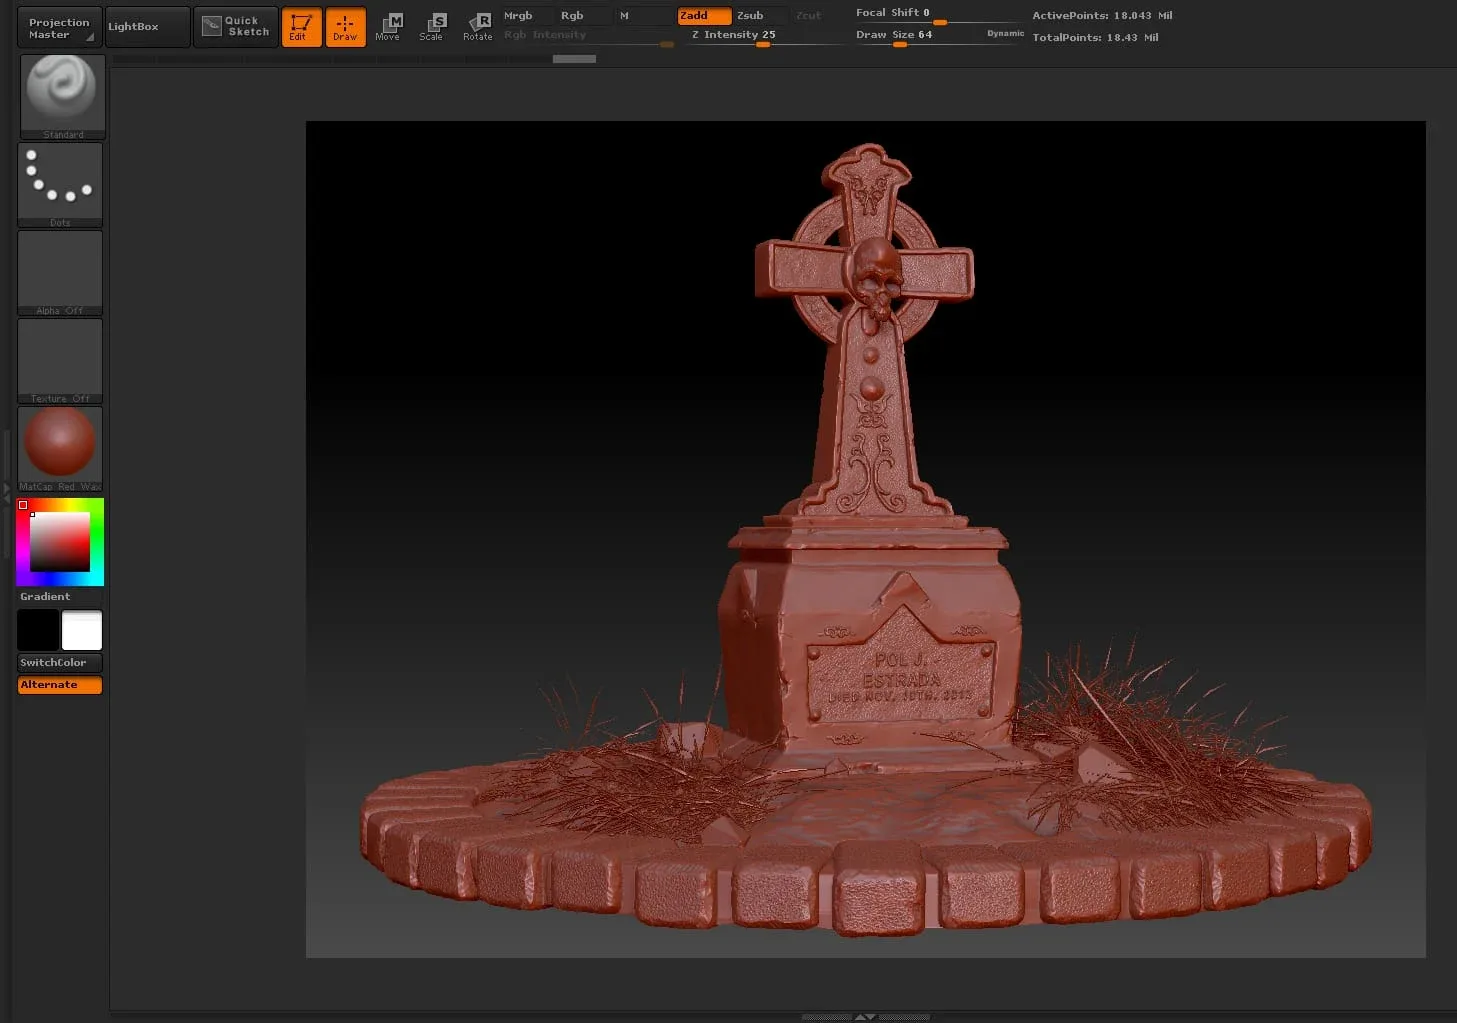The image size is (1457, 1023).
Task: Select the Scale tool icon
Action: pyautogui.click(x=432, y=27)
